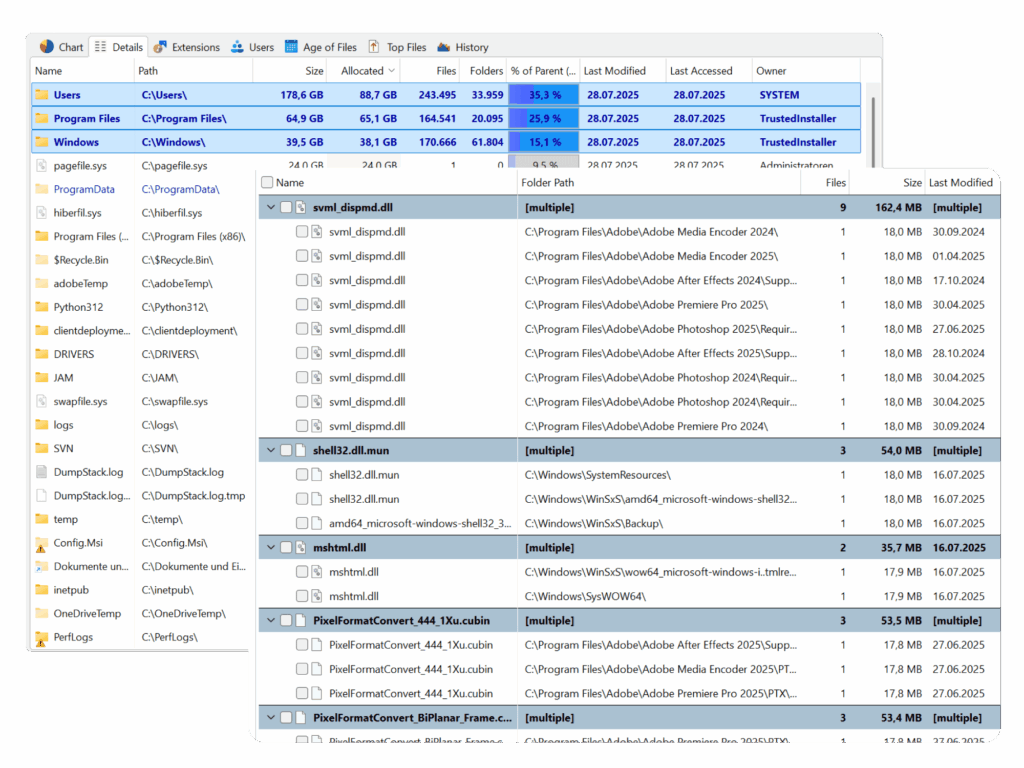Click the PerfLogs warning folder icon

point(42,637)
